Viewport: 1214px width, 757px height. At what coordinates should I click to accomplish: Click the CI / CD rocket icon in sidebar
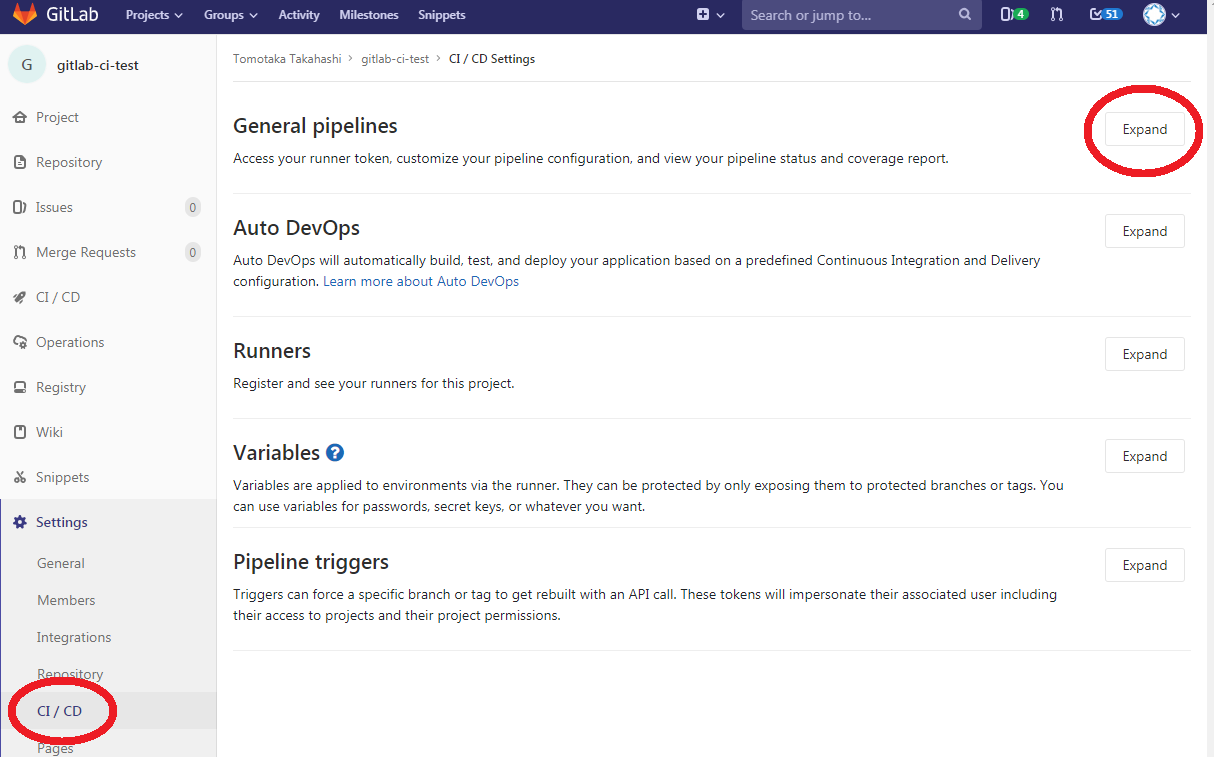click(x=22, y=297)
